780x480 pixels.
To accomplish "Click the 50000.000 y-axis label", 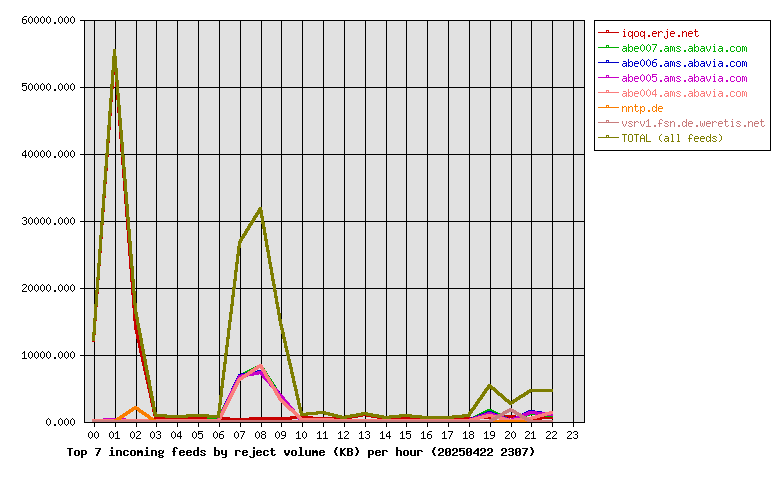I will [49, 88].
